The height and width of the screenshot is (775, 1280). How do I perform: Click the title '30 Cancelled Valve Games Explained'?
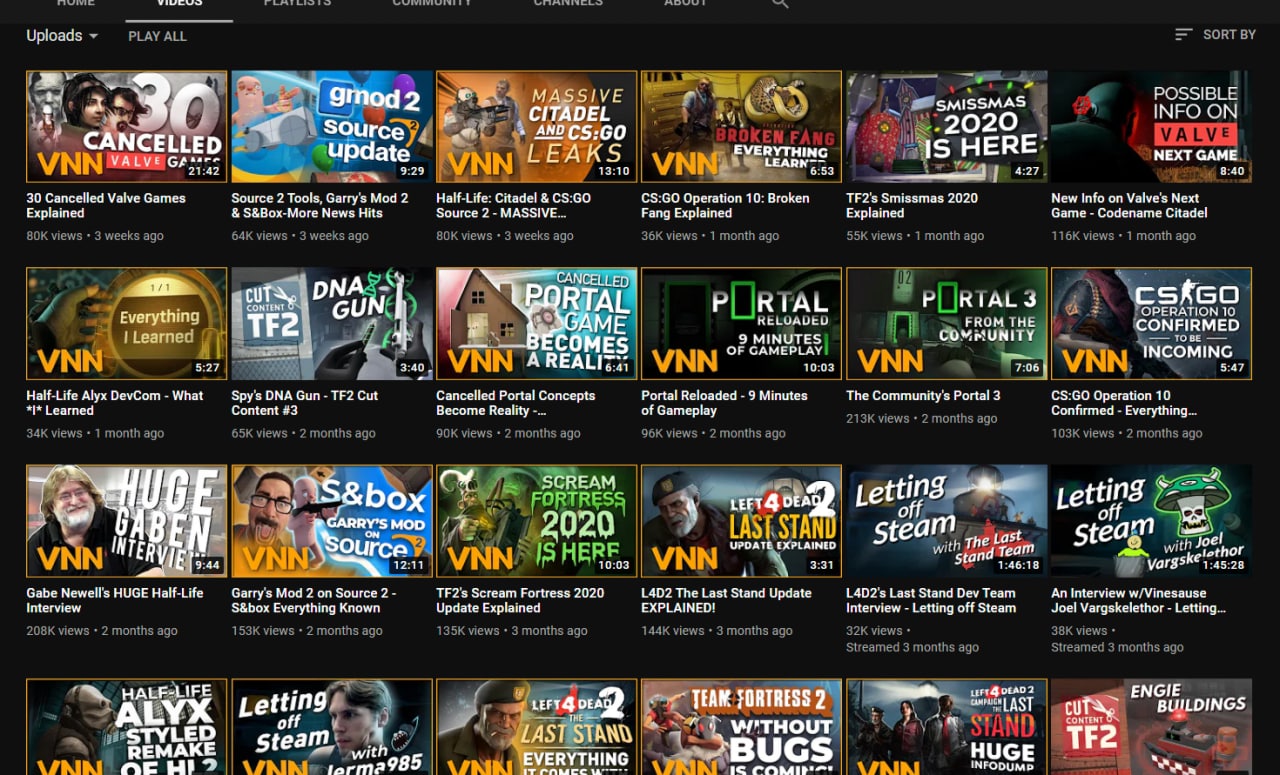pyautogui.click(x=106, y=205)
